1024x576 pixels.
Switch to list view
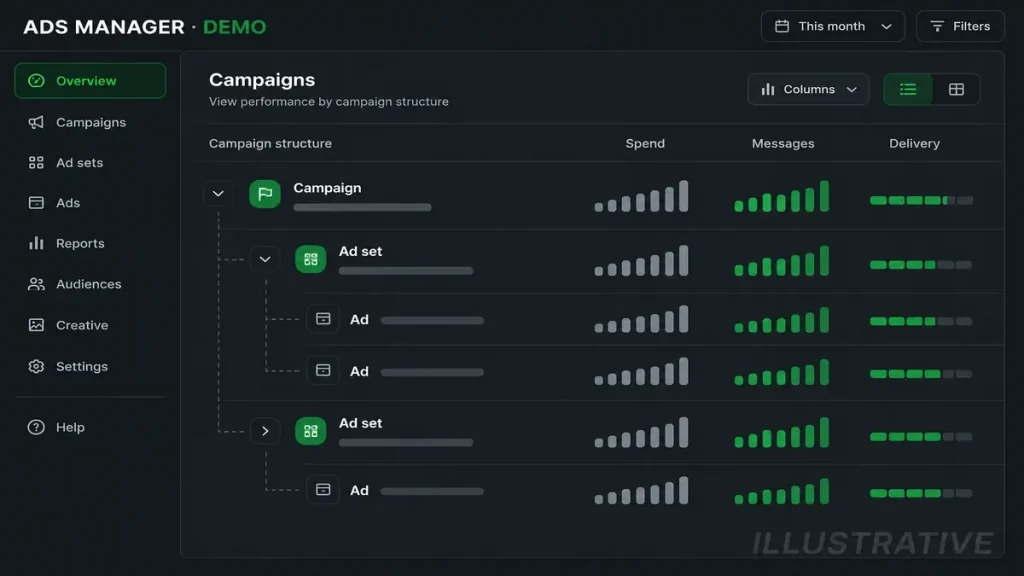908,89
